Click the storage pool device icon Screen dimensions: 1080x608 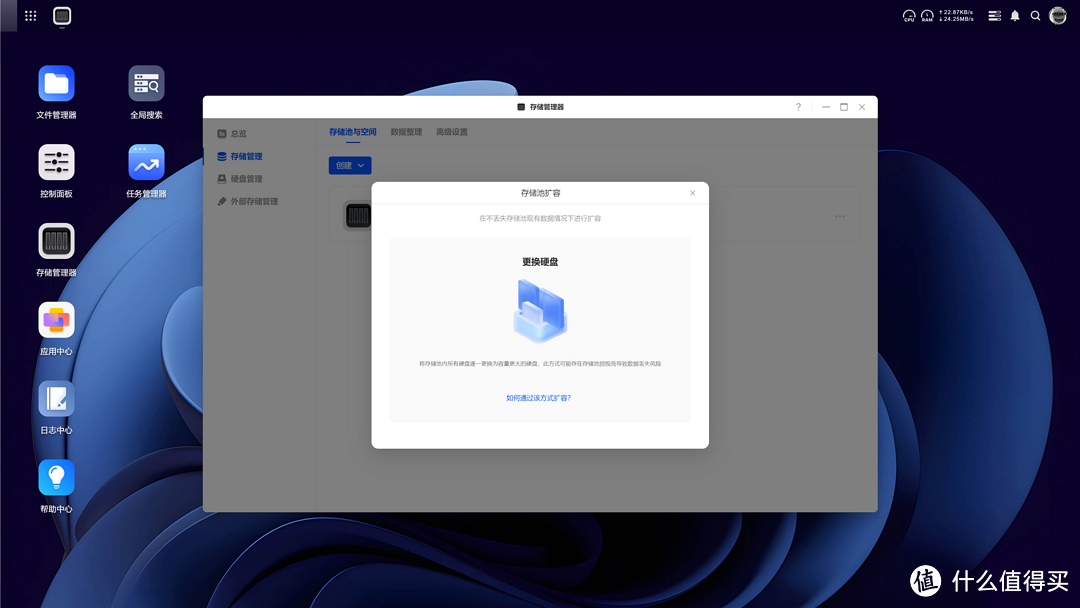click(357, 216)
